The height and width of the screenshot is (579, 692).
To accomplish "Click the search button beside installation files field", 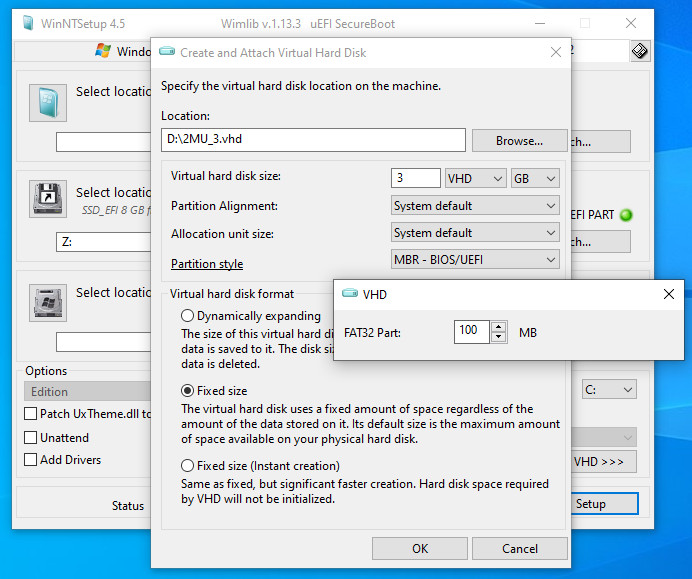I will click(601, 142).
